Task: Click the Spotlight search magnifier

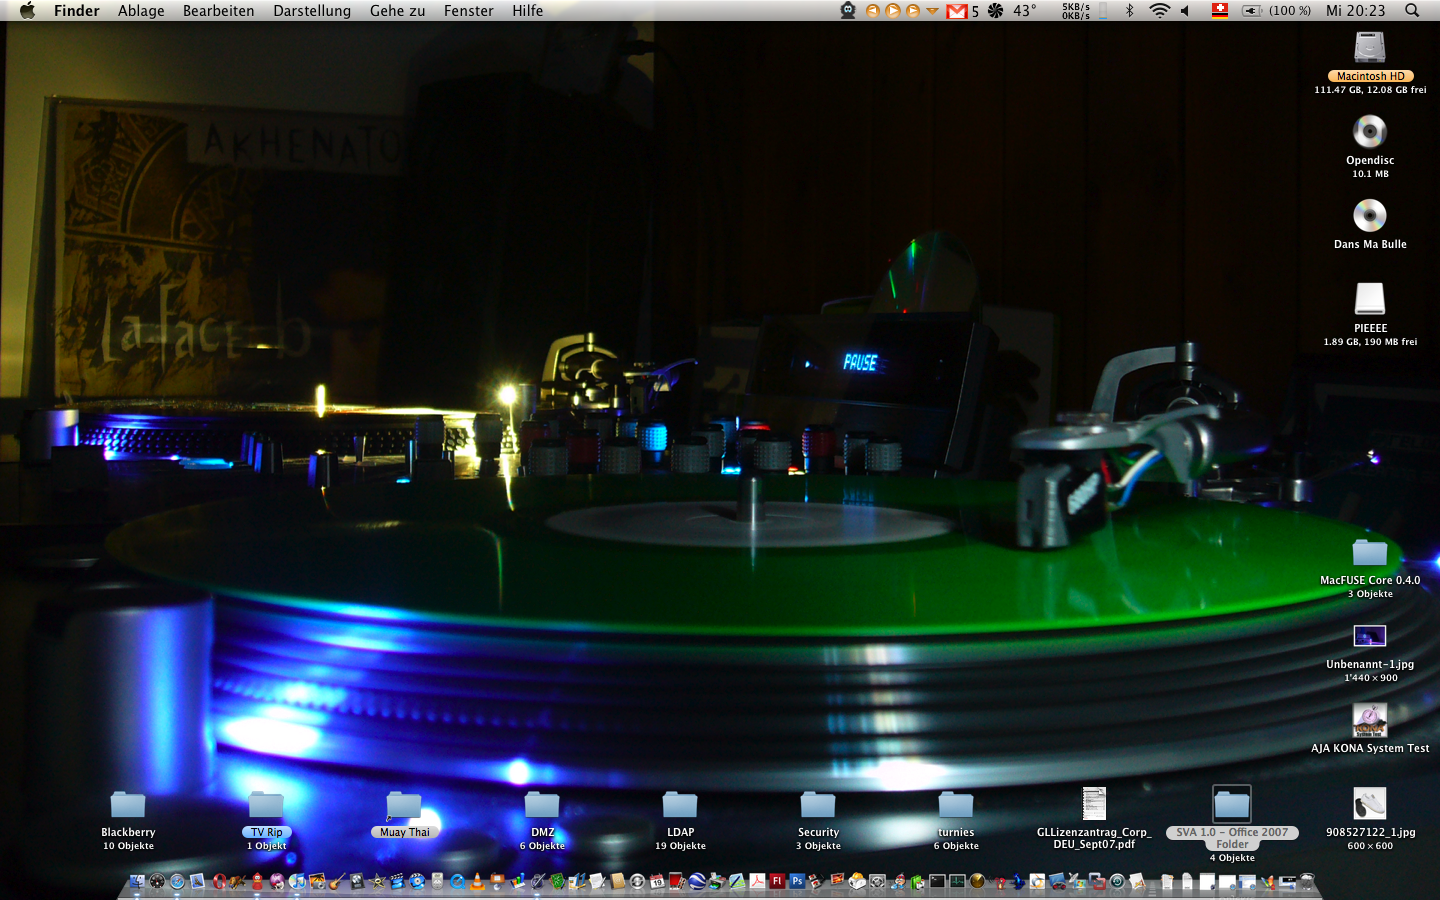Action: coord(1412,11)
